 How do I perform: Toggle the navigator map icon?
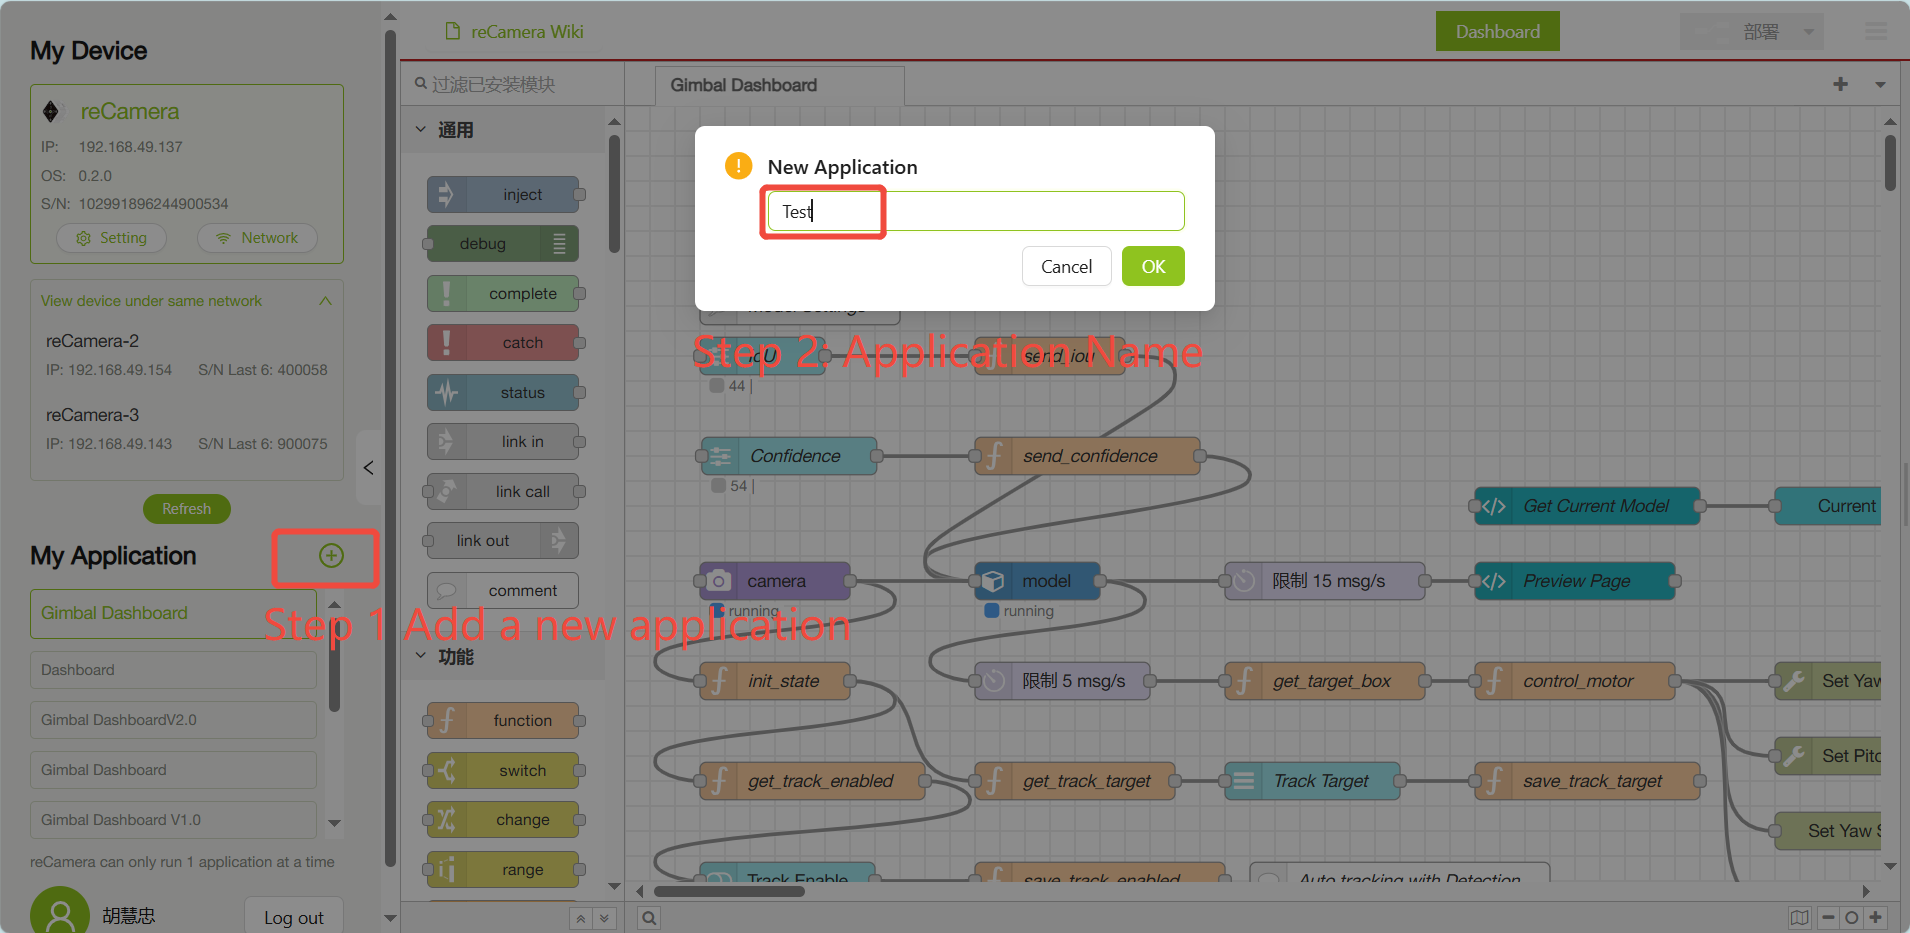click(1799, 918)
